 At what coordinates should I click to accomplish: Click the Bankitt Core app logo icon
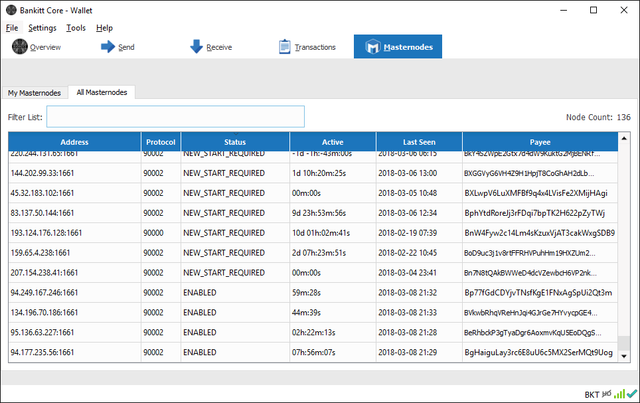coord(11,10)
